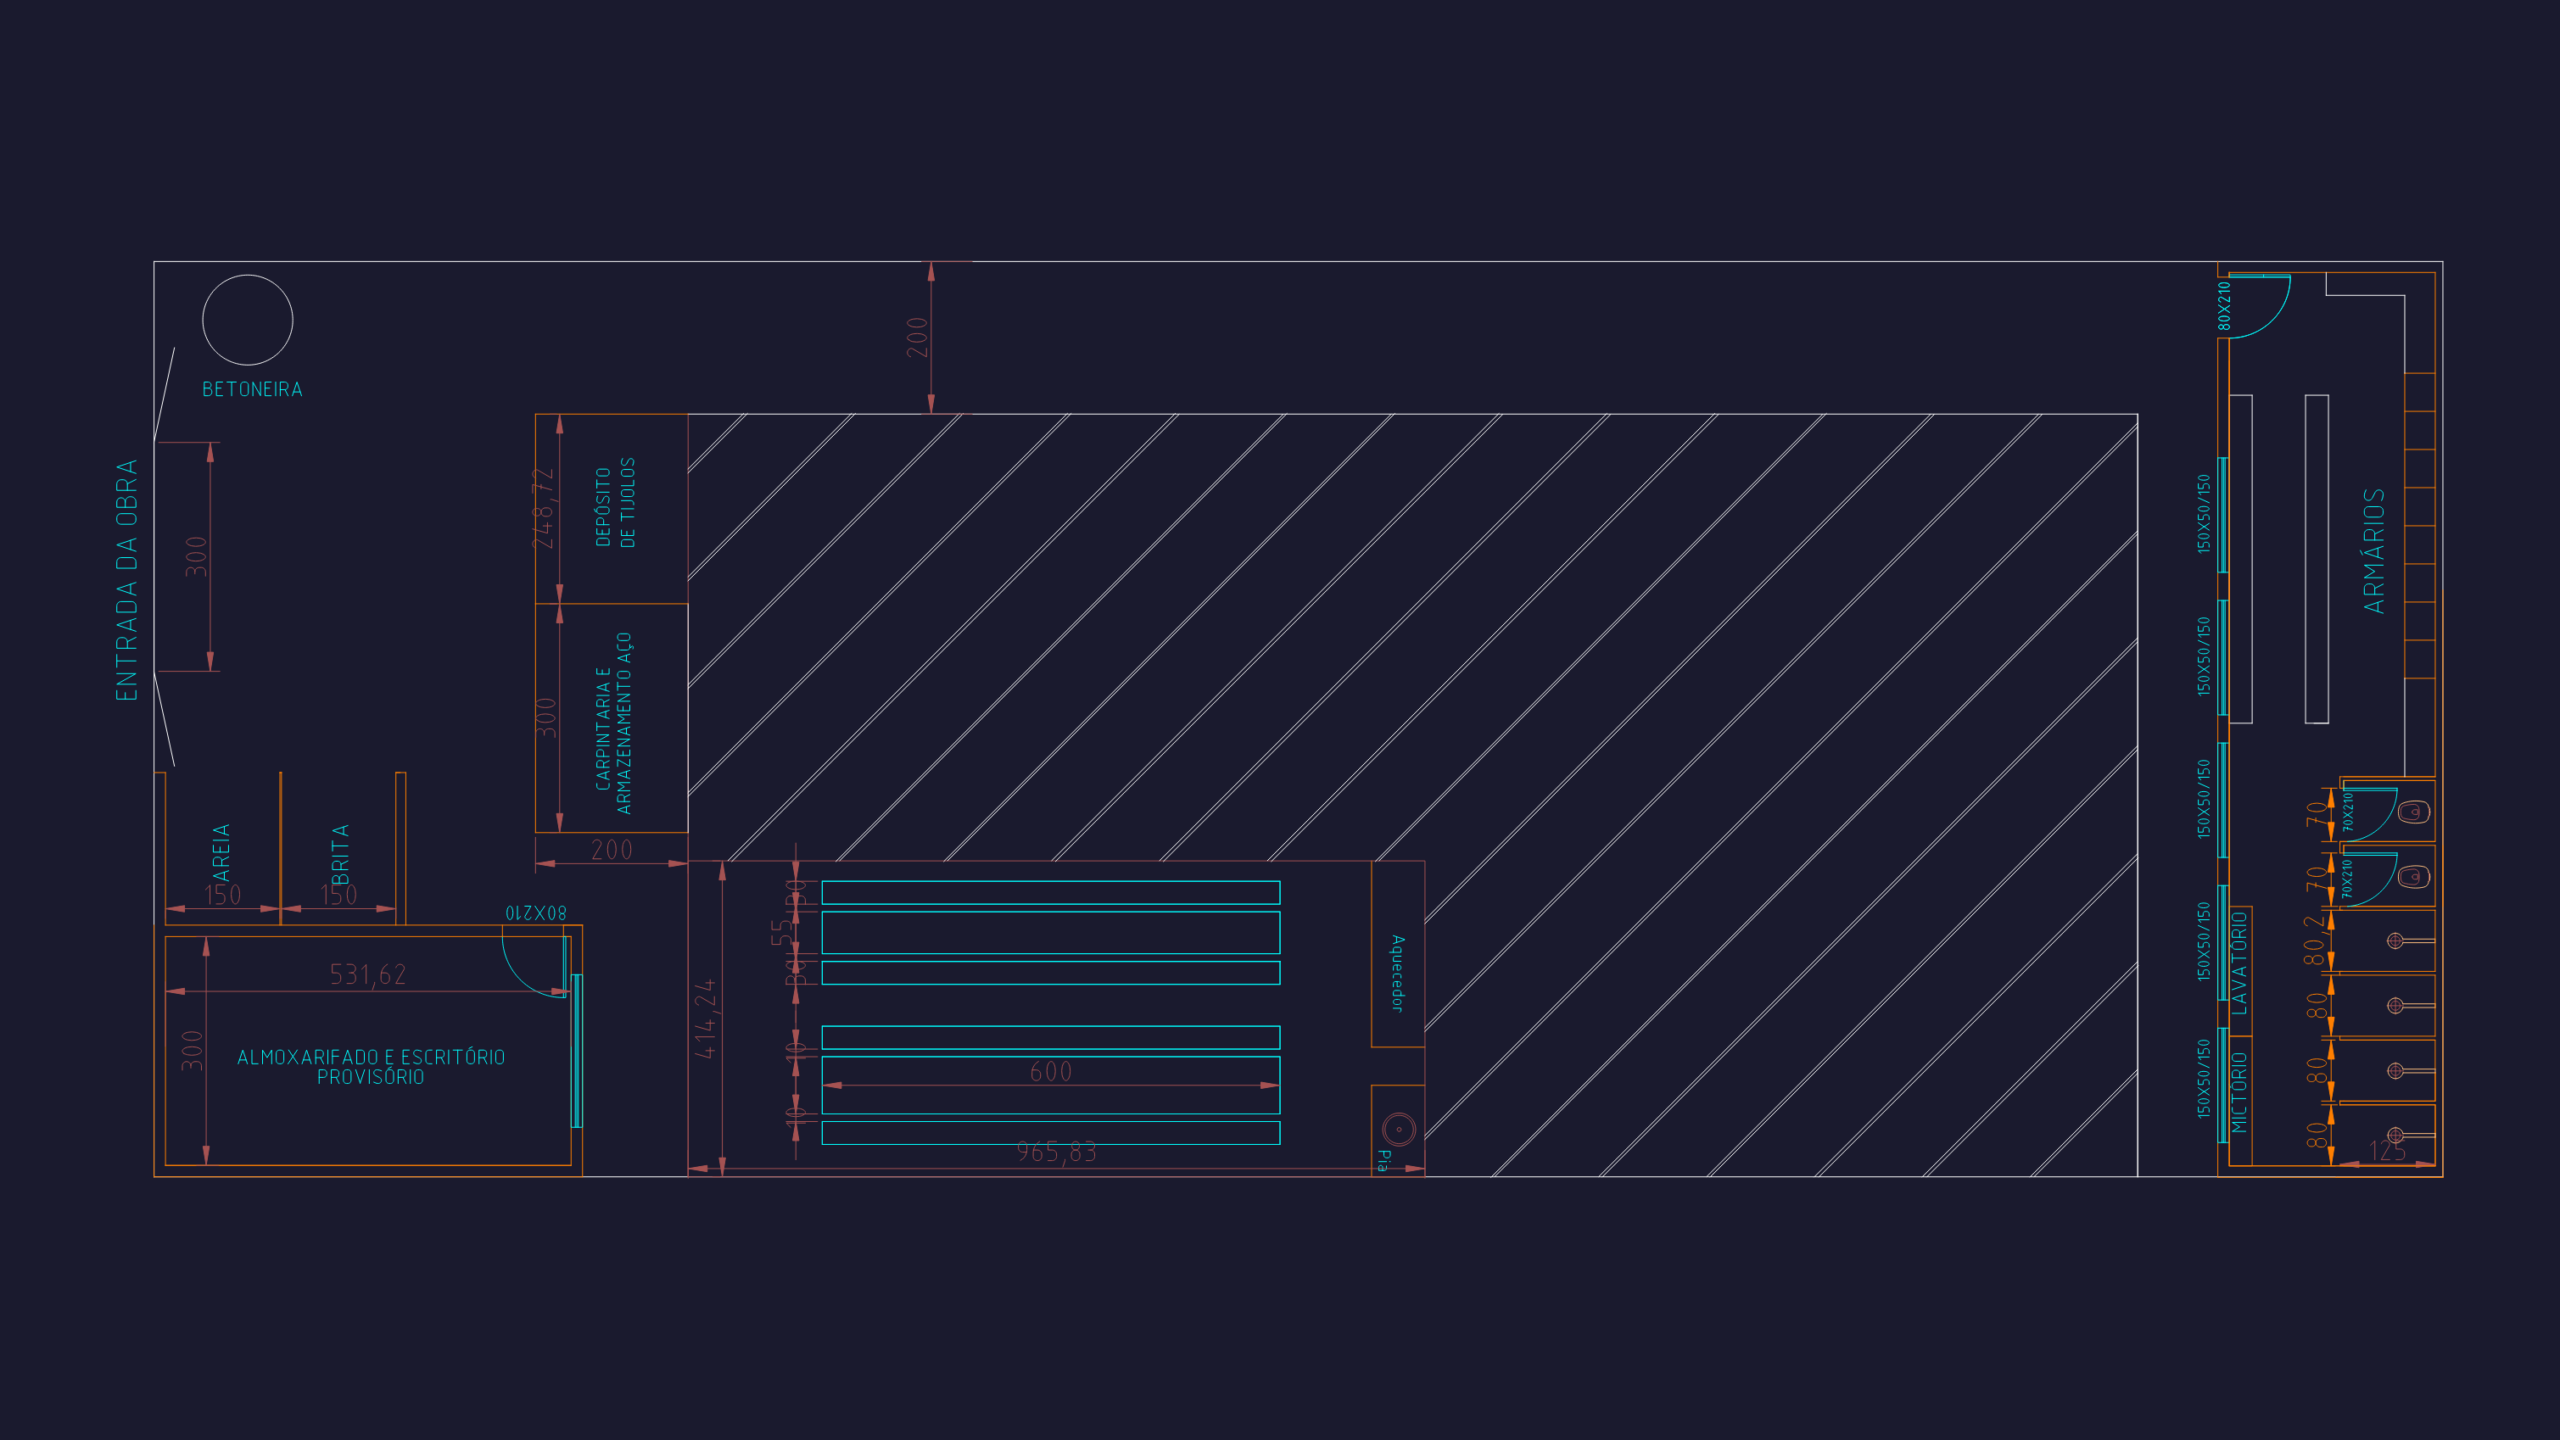Click ALMOXARIFADO E ESCRITÓRIO PROVISÓRIO label
The width and height of the screenshot is (2560, 1440).
click(x=371, y=1067)
